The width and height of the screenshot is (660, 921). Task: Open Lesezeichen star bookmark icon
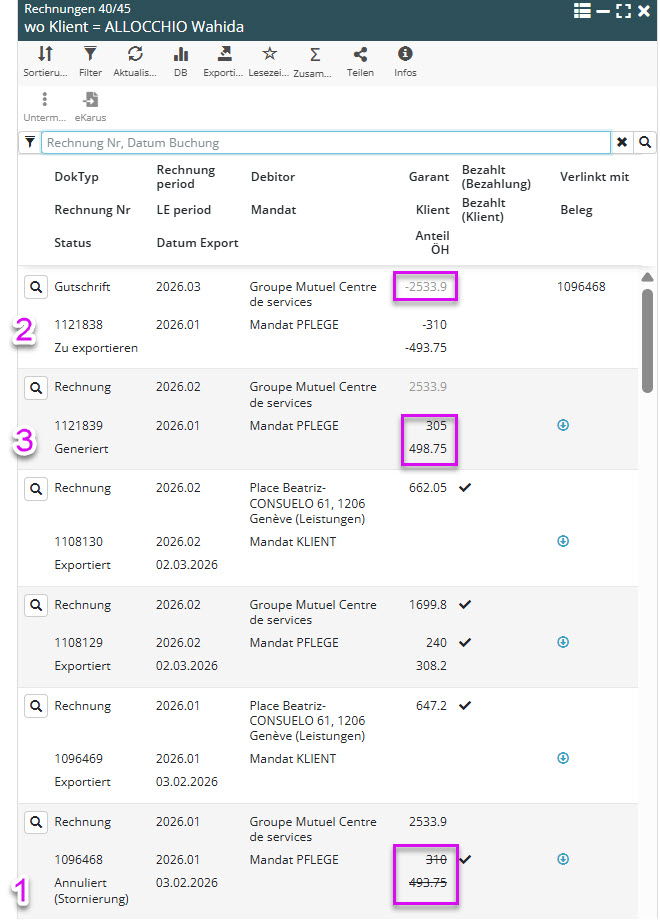[x=269, y=55]
